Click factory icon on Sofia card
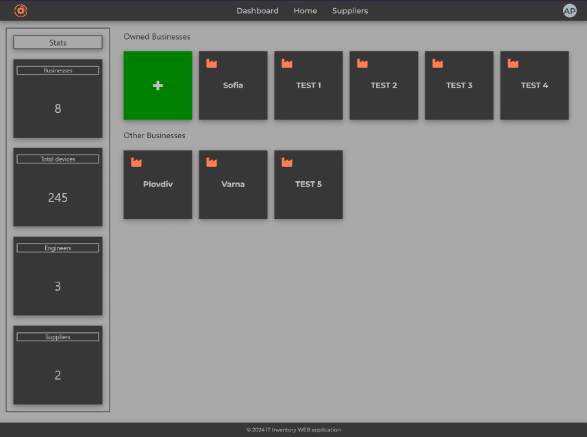 click(212, 63)
